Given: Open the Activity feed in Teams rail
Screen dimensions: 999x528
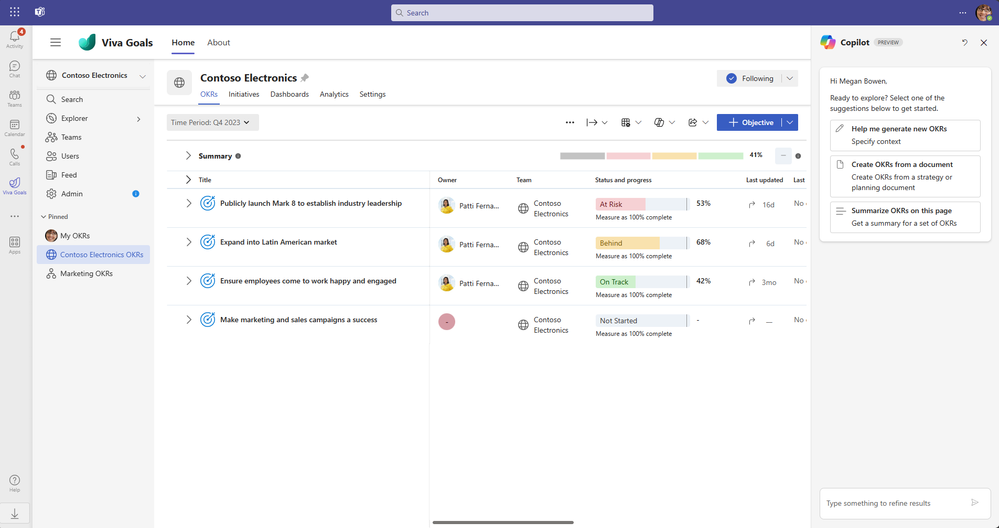Looking at the screenshot, I should click(x=15, y=39).
